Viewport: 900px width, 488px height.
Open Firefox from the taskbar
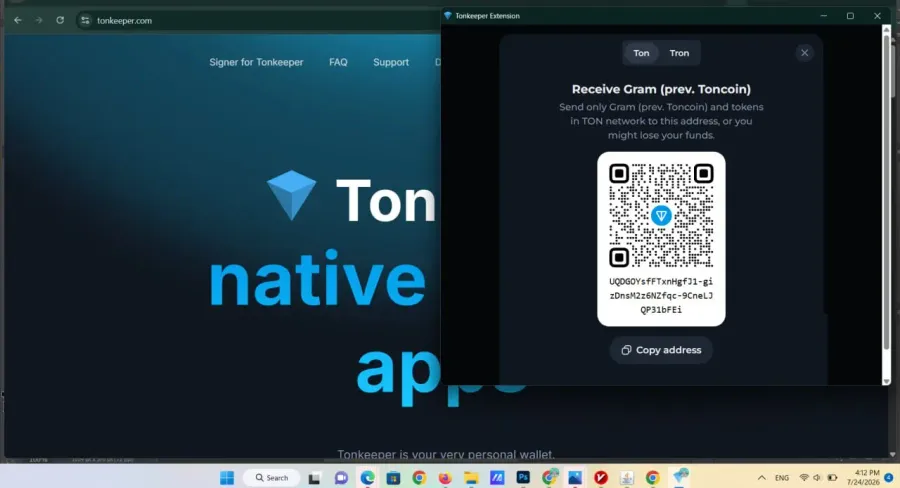pos(445,477)
